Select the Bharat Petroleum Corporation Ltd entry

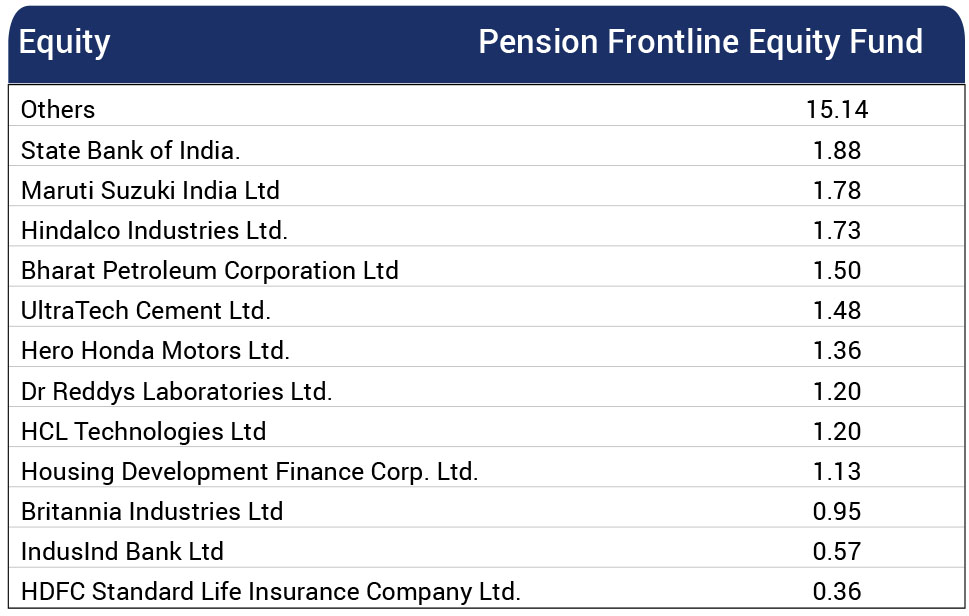[x=209, y=271]
